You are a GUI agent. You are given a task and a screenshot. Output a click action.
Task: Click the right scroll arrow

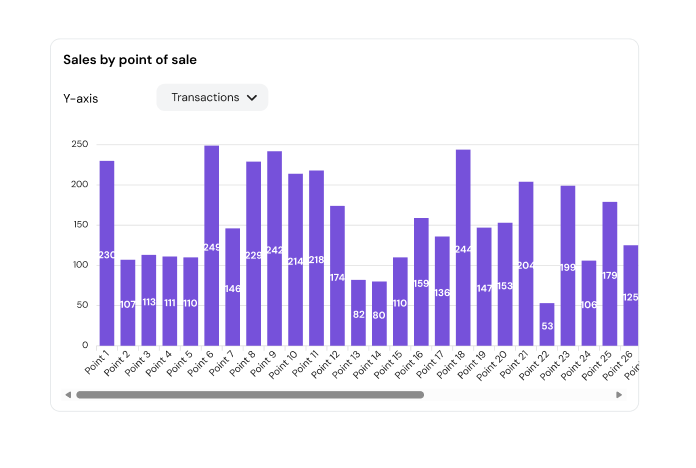(619, 395)
